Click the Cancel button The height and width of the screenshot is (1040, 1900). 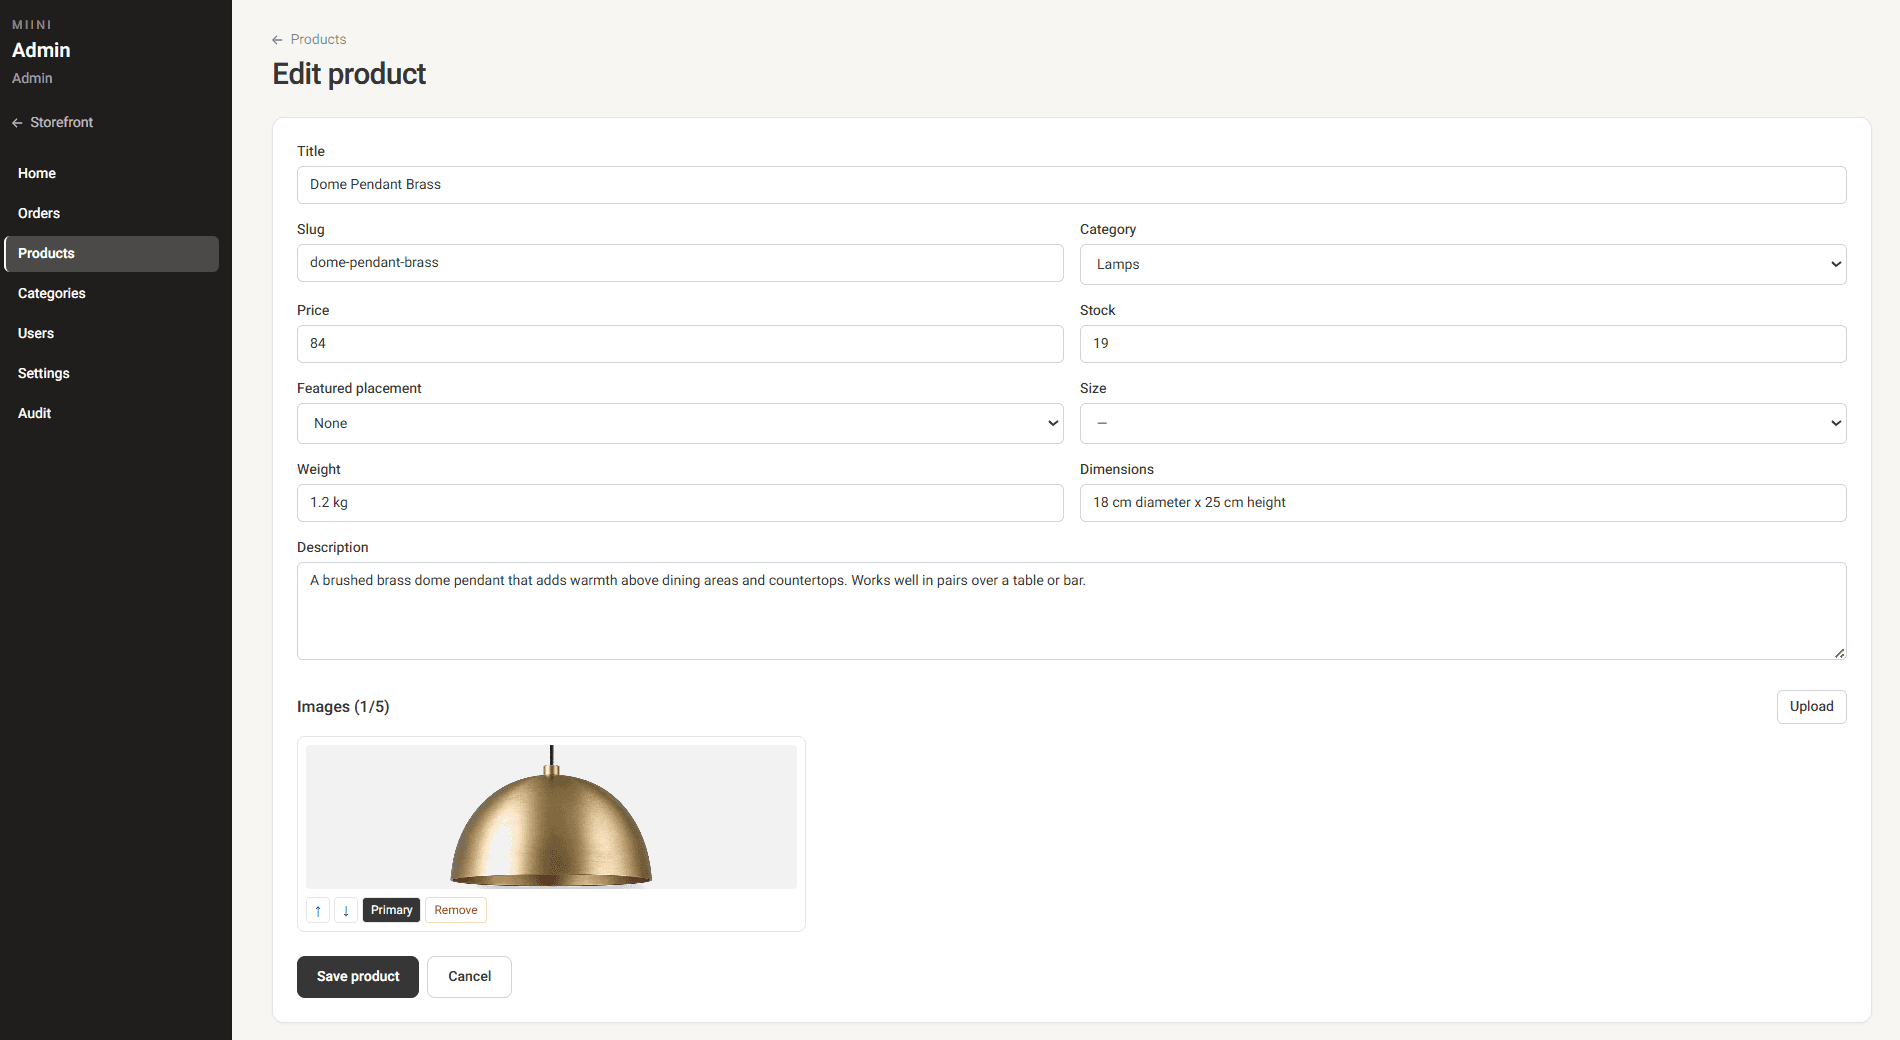click(469, 977)
